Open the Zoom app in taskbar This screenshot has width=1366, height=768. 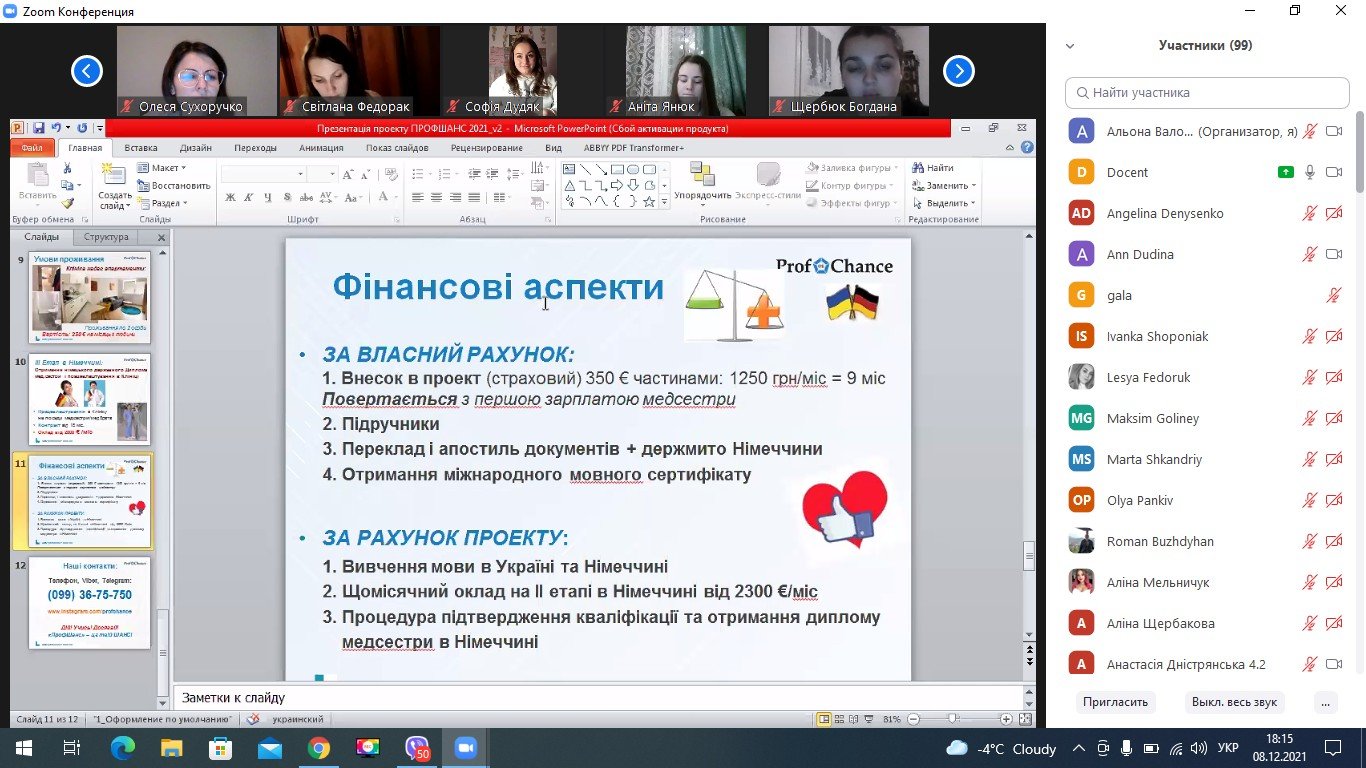coord(464,748)
